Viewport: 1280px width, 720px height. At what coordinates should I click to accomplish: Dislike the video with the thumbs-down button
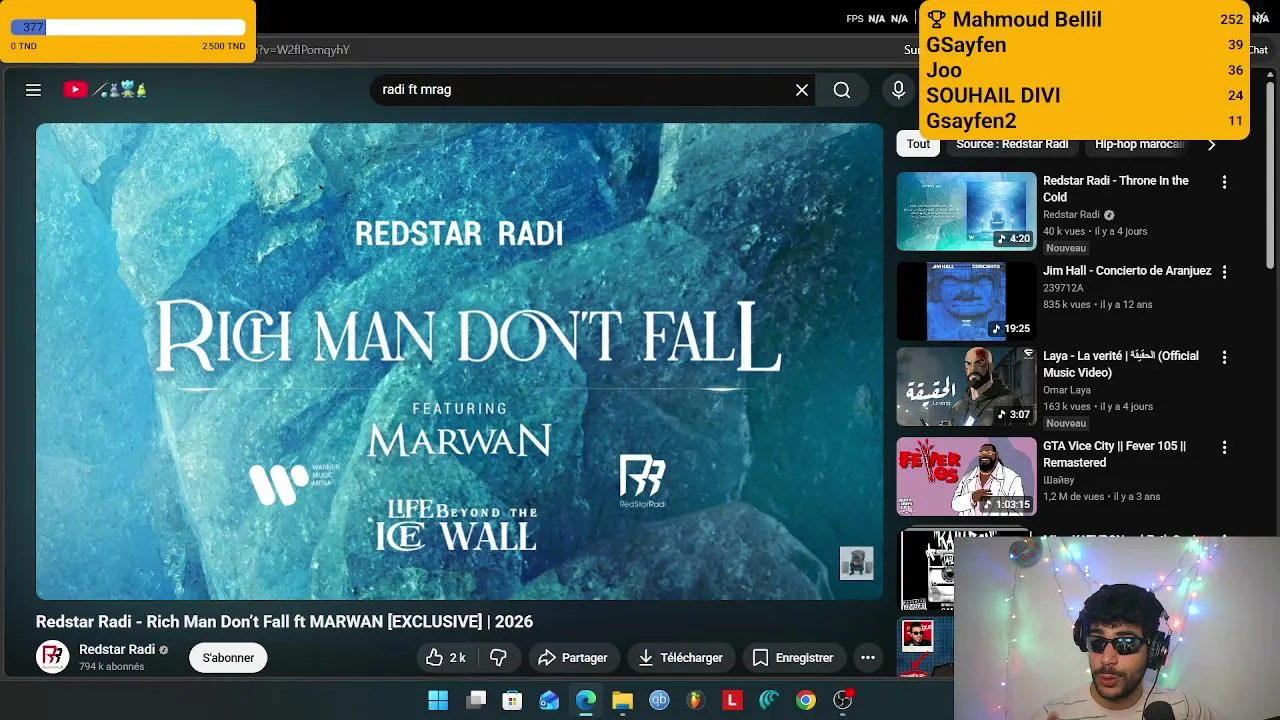(498, 658)
